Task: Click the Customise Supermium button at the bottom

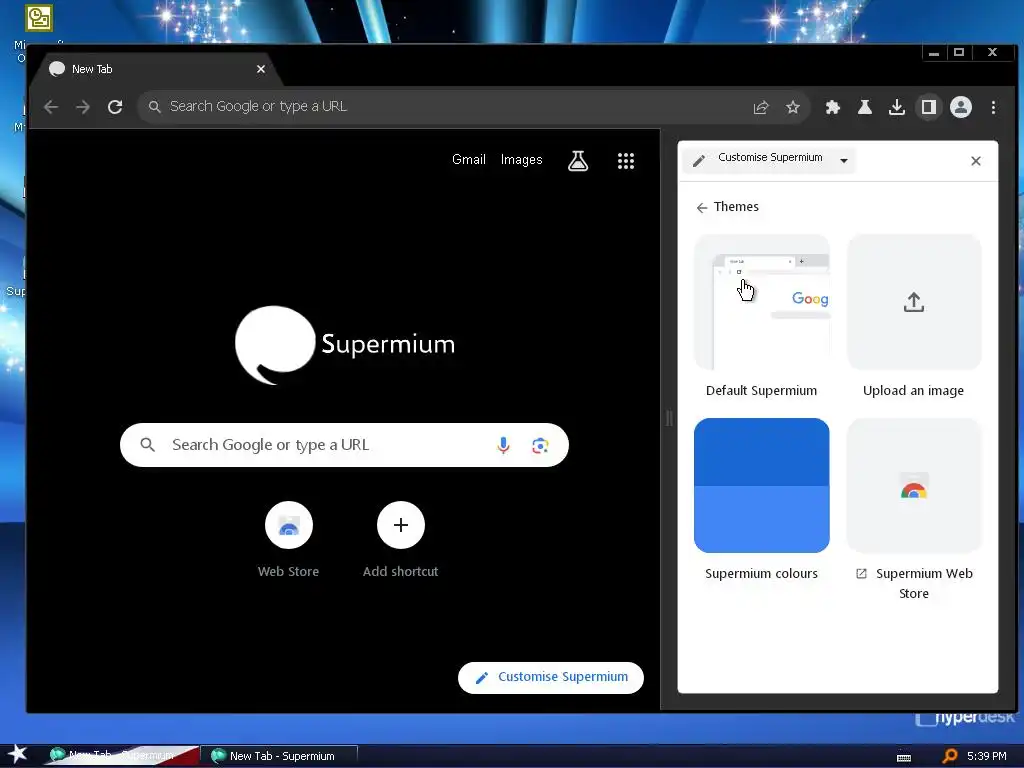Action: click(x=551, y=677)
